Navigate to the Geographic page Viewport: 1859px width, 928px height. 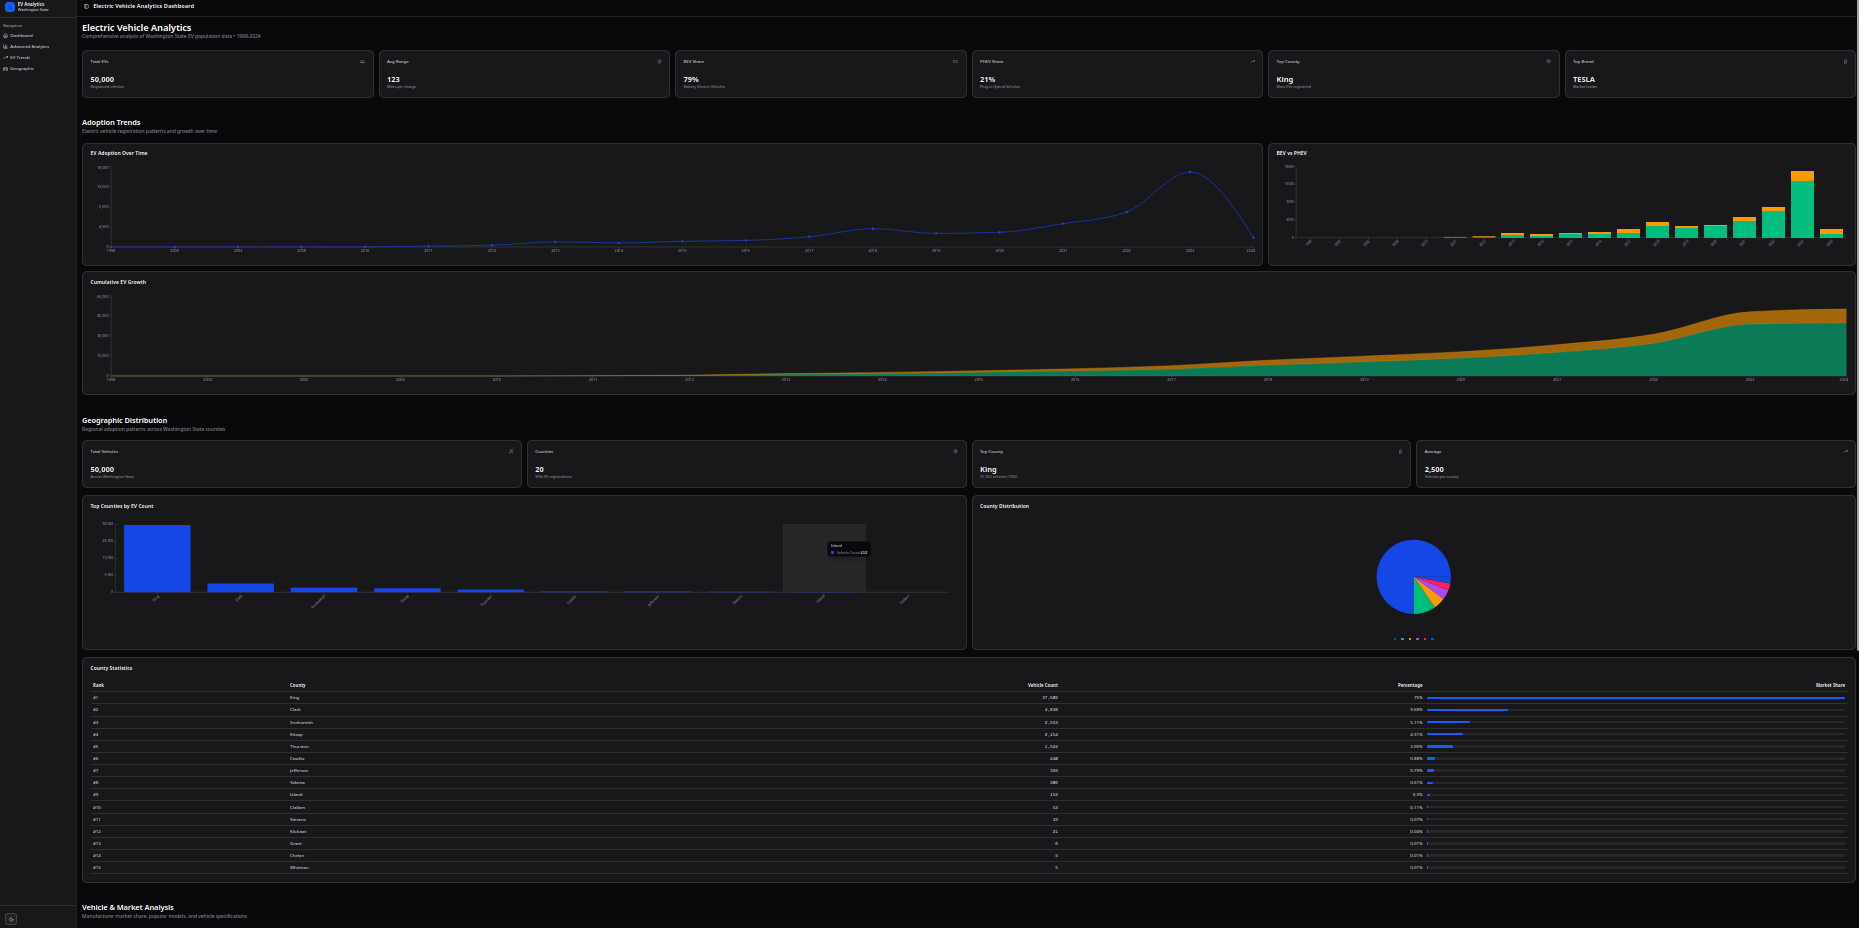pos(21,68)
